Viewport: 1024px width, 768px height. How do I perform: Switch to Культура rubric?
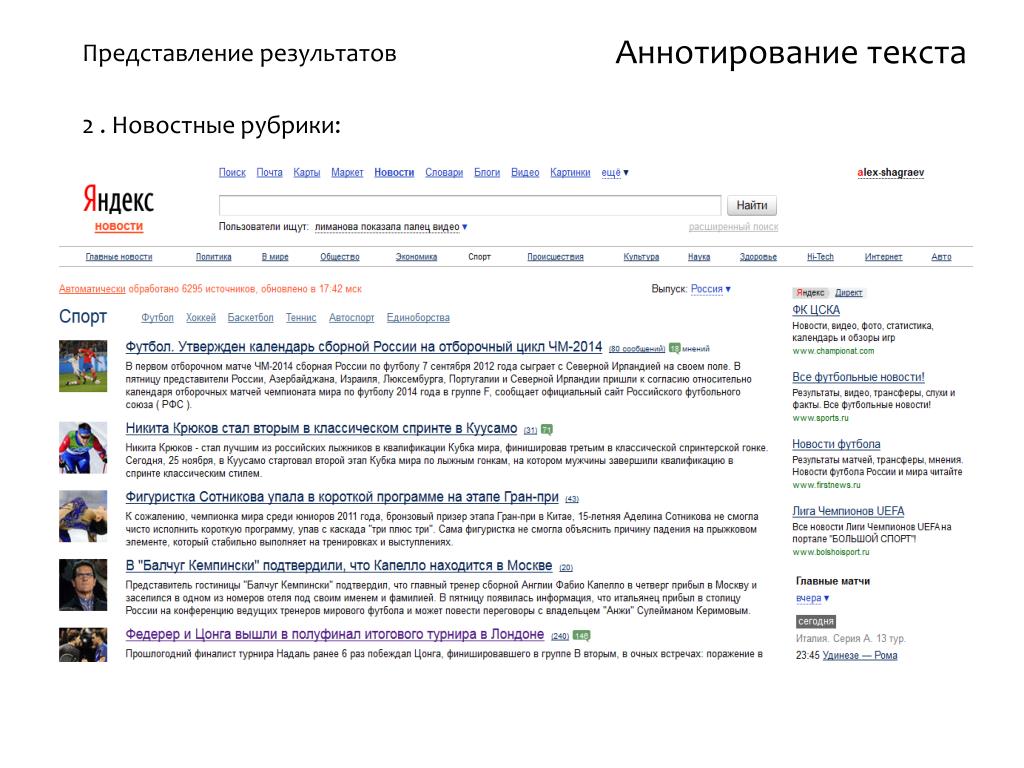tap(641, 257)
